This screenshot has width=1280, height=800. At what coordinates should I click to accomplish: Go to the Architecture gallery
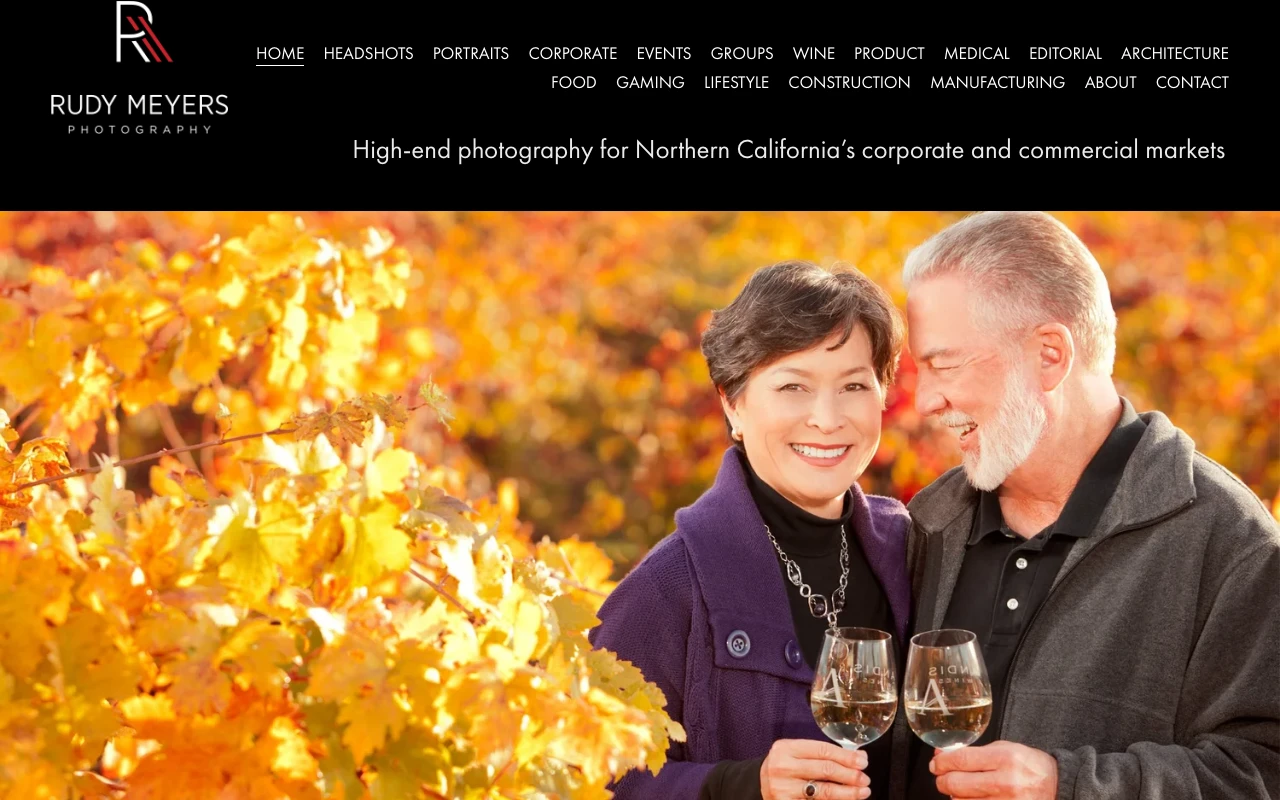click(x=1175, y=53)
